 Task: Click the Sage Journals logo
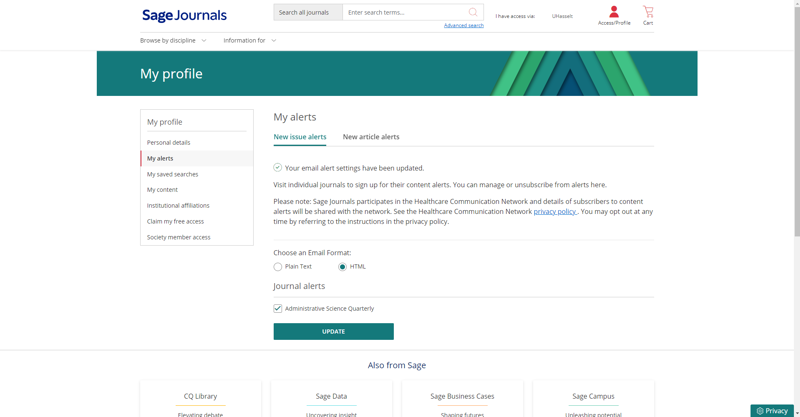[x=184, y=16]
